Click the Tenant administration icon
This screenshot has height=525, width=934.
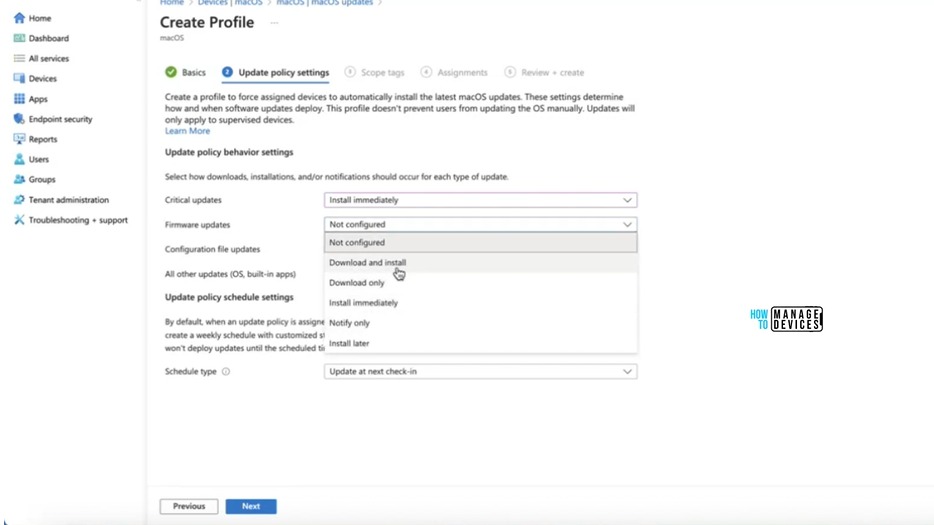[19, 200]
